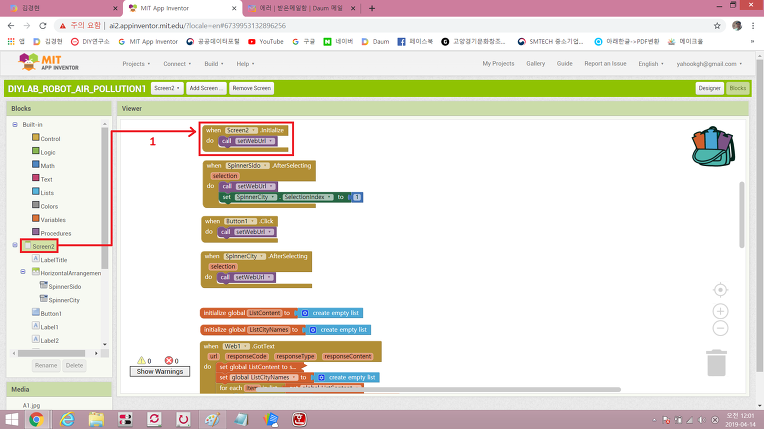Collapse the Built-in blocks tree

pos(15,125)
